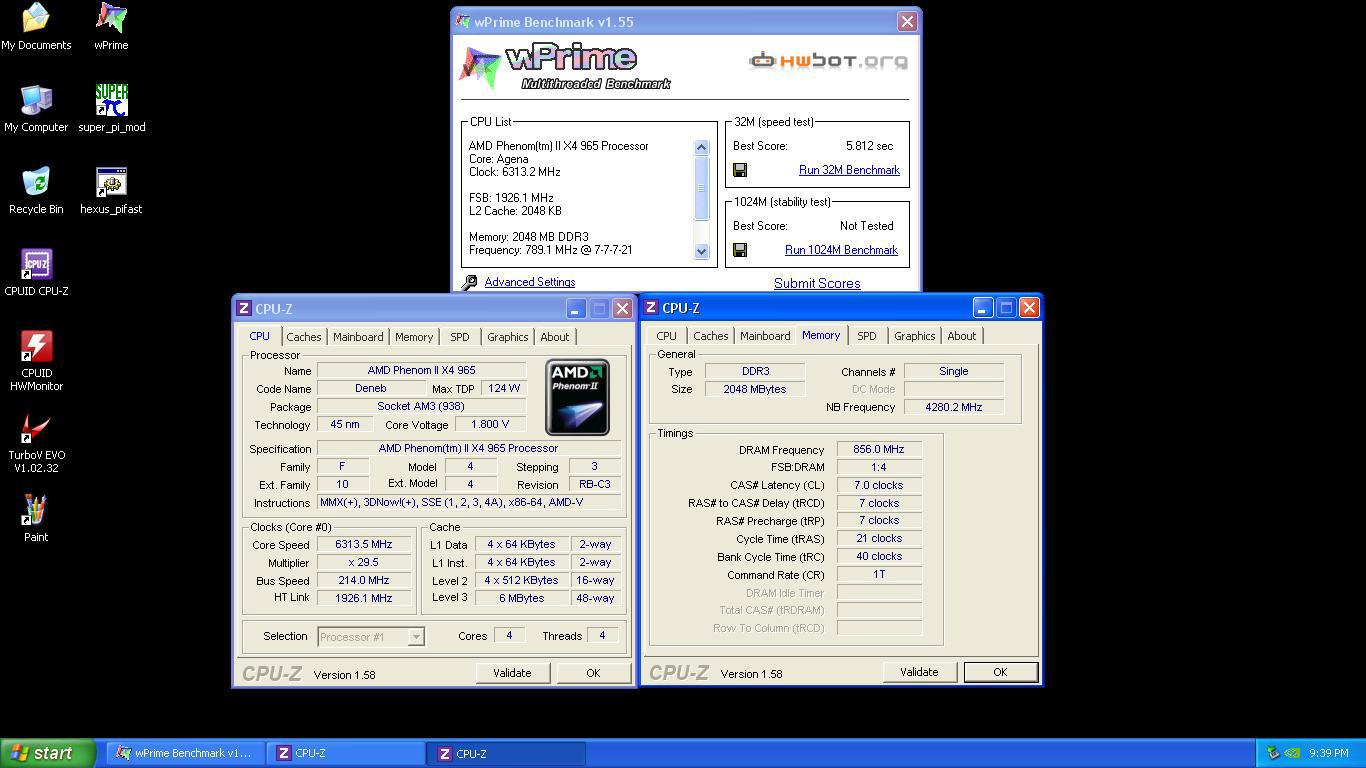Open the SPD tab in the left CPU-Z window
This screenshot has width=1366, height=768.
(x=459, y=337)
